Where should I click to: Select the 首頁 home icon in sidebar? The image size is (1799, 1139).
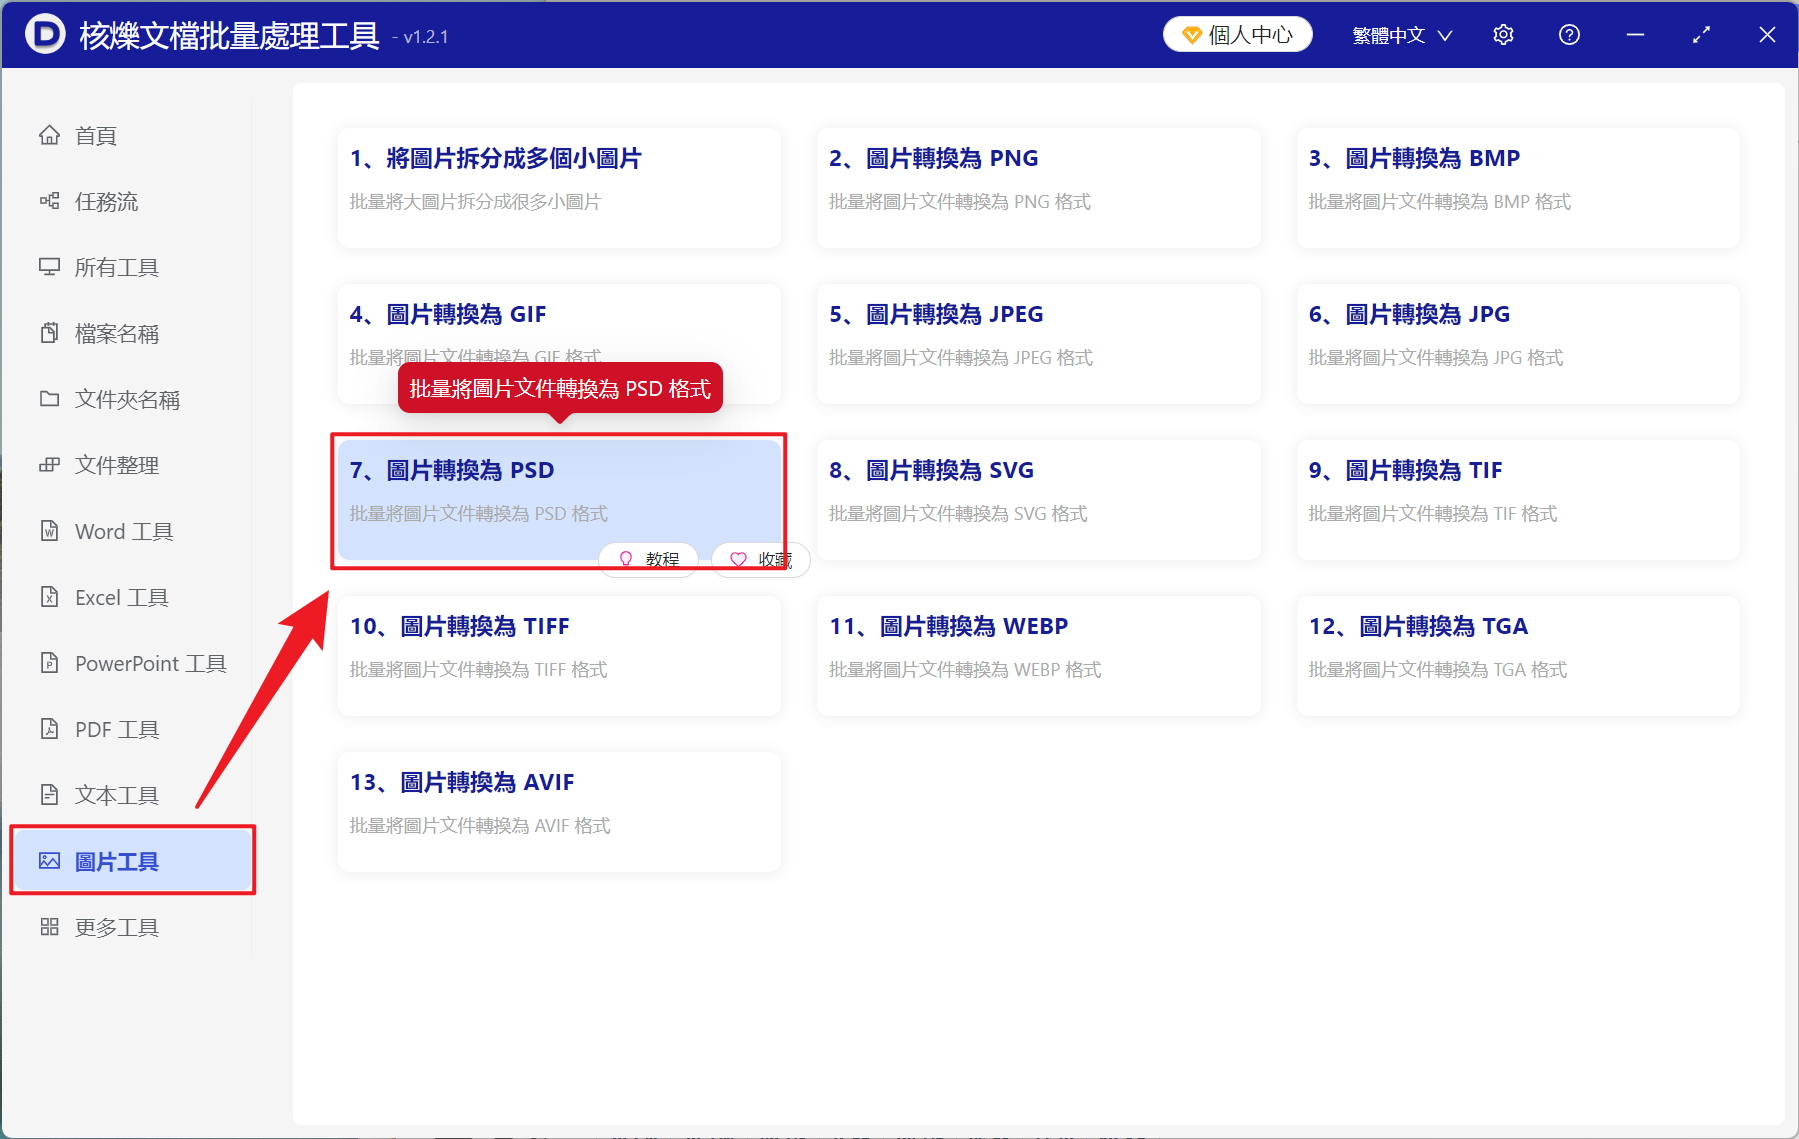(x=50, y=135)
